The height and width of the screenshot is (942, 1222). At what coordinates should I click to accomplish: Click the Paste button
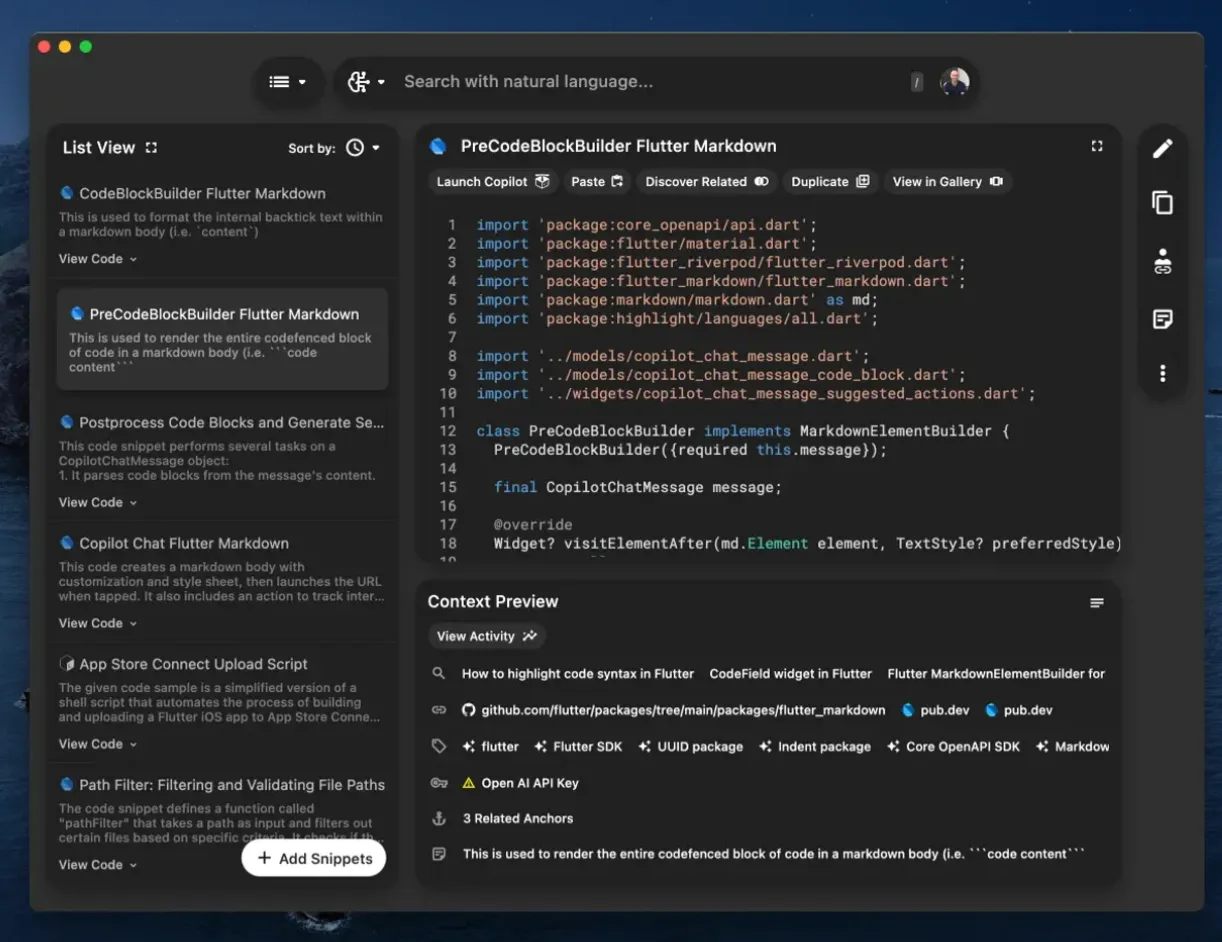coord(597,182)
